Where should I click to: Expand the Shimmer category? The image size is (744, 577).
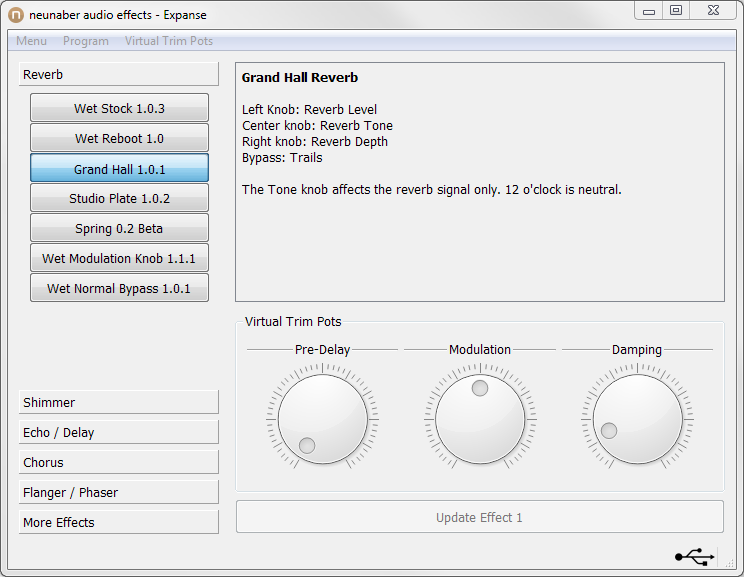119,402
